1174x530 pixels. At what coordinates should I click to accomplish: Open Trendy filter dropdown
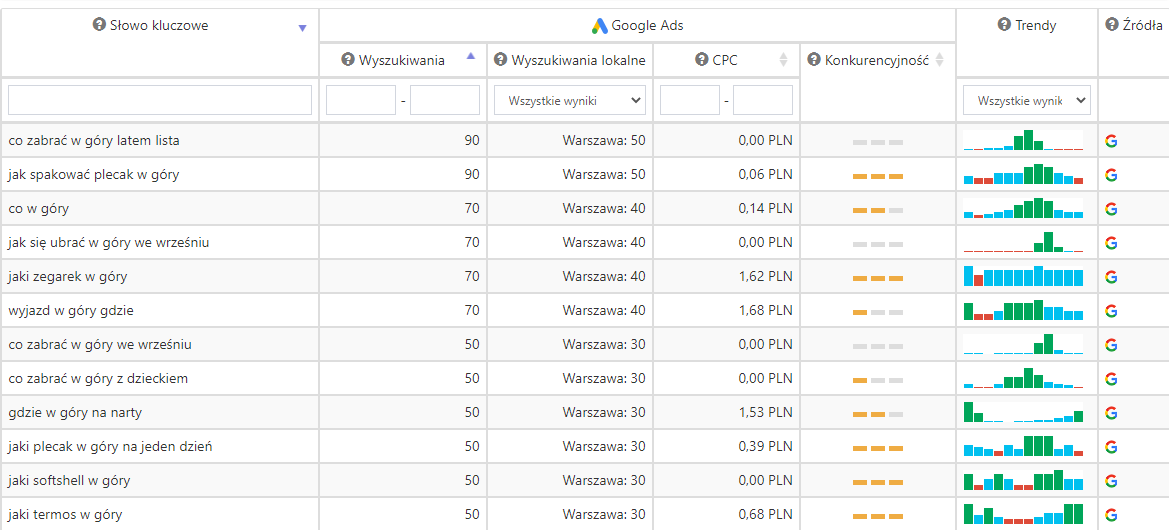1027,100
